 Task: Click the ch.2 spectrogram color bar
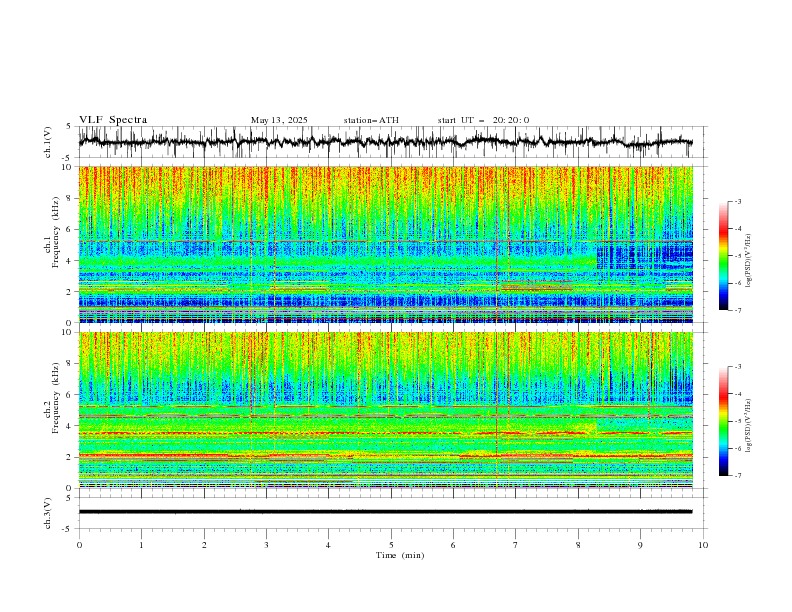point(723,421)
